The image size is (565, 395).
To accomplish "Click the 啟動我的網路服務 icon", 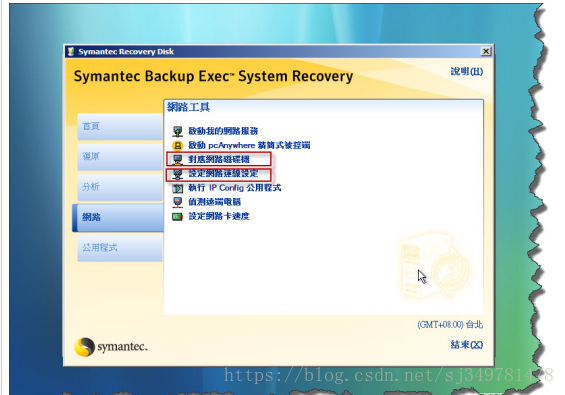I will [177, 131].
